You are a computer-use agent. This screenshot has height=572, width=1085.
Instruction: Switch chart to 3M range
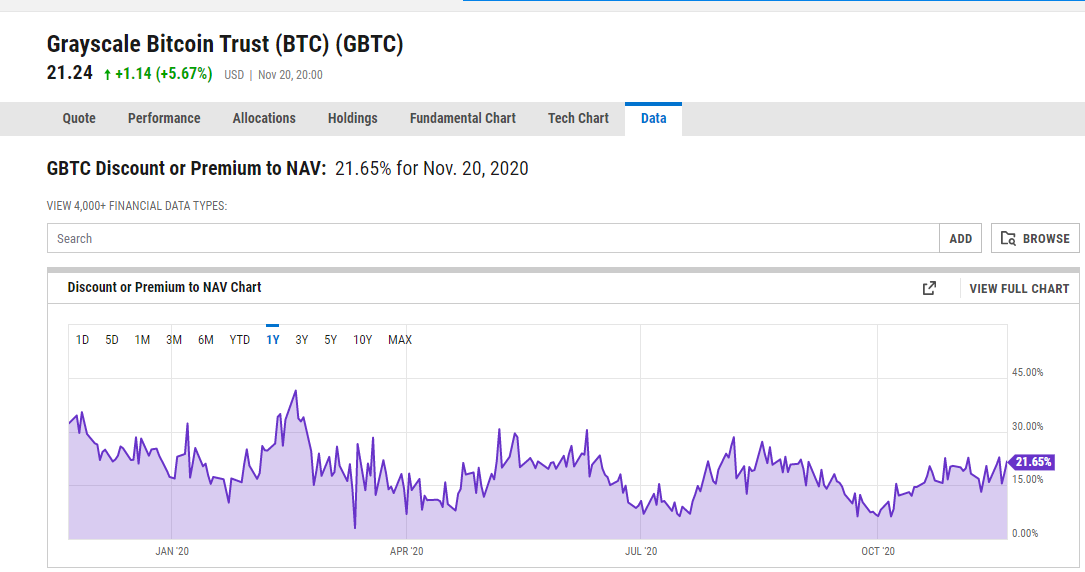(x=174, y=340)
